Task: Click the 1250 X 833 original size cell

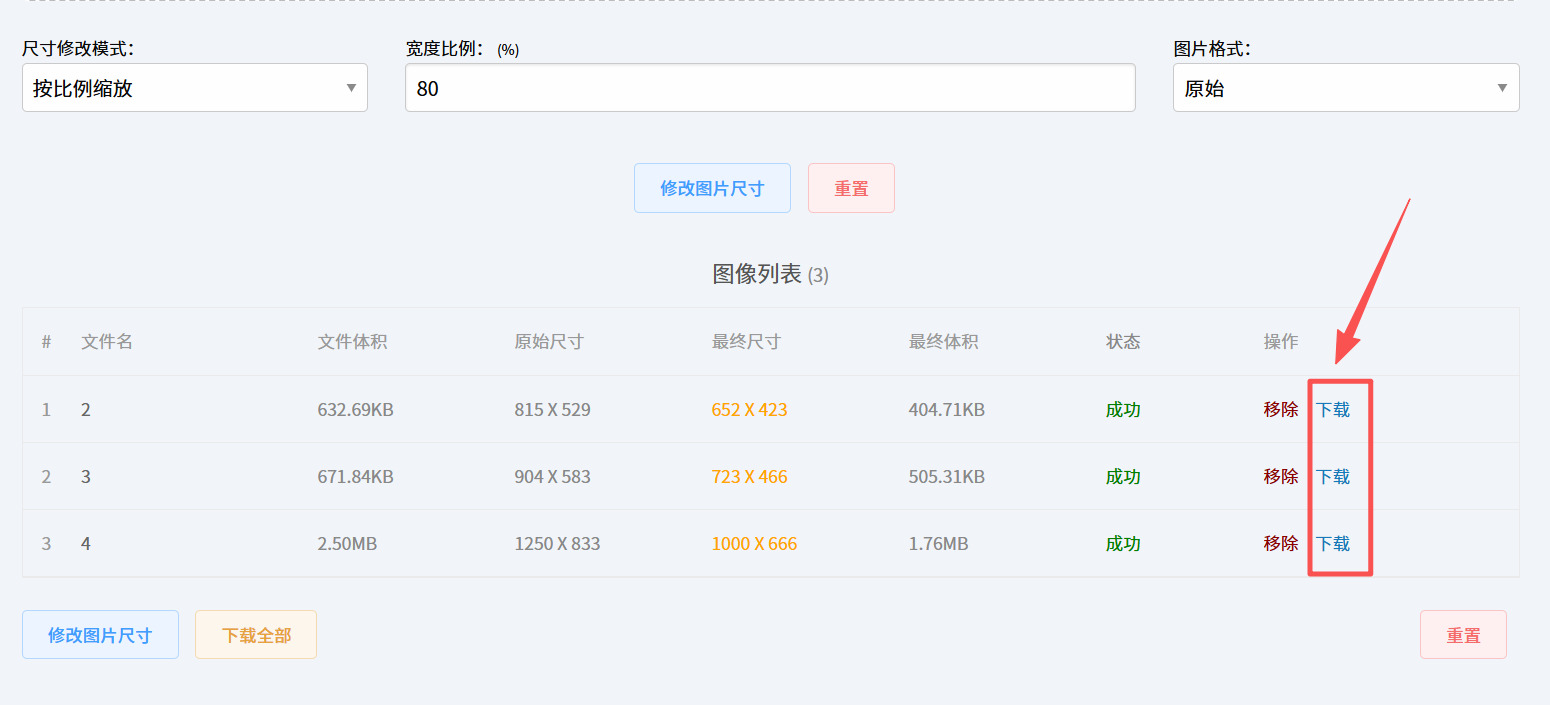Action: (557, 543)
